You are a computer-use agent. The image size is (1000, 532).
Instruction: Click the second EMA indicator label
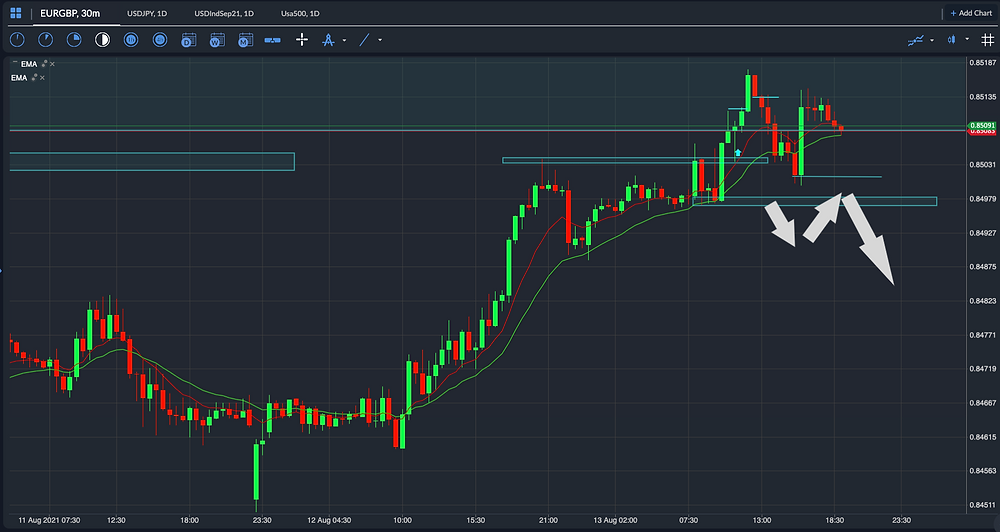[x=19, y=78]
